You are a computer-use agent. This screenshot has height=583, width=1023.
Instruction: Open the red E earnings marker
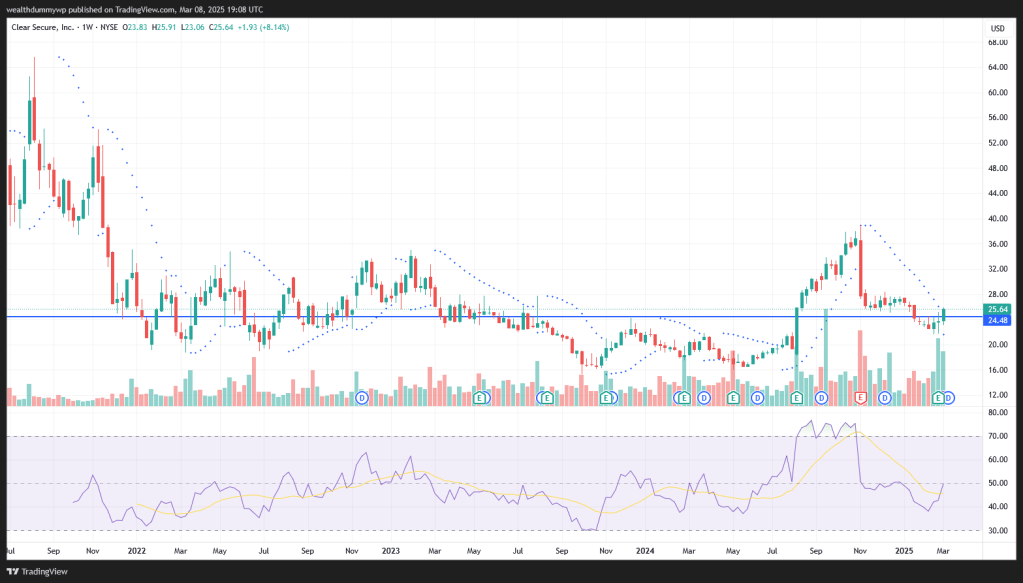coord(860,398)
